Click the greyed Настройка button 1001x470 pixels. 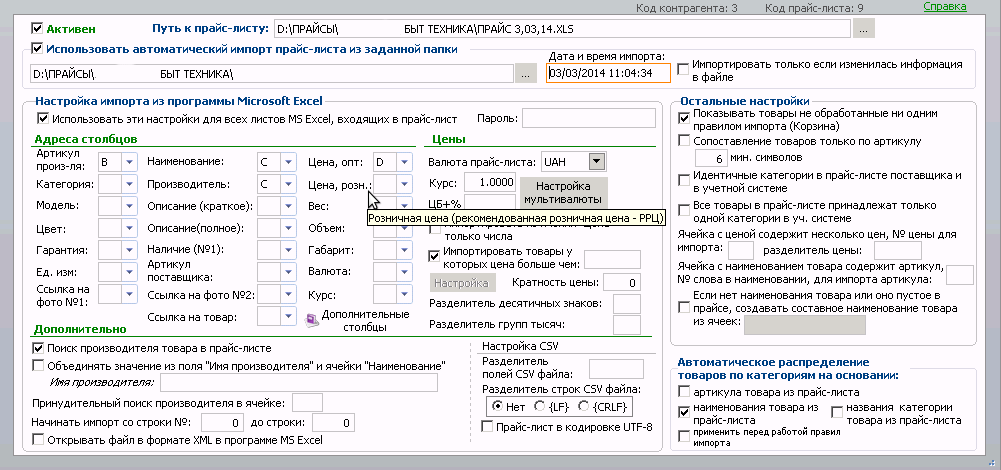click(462, 282)
